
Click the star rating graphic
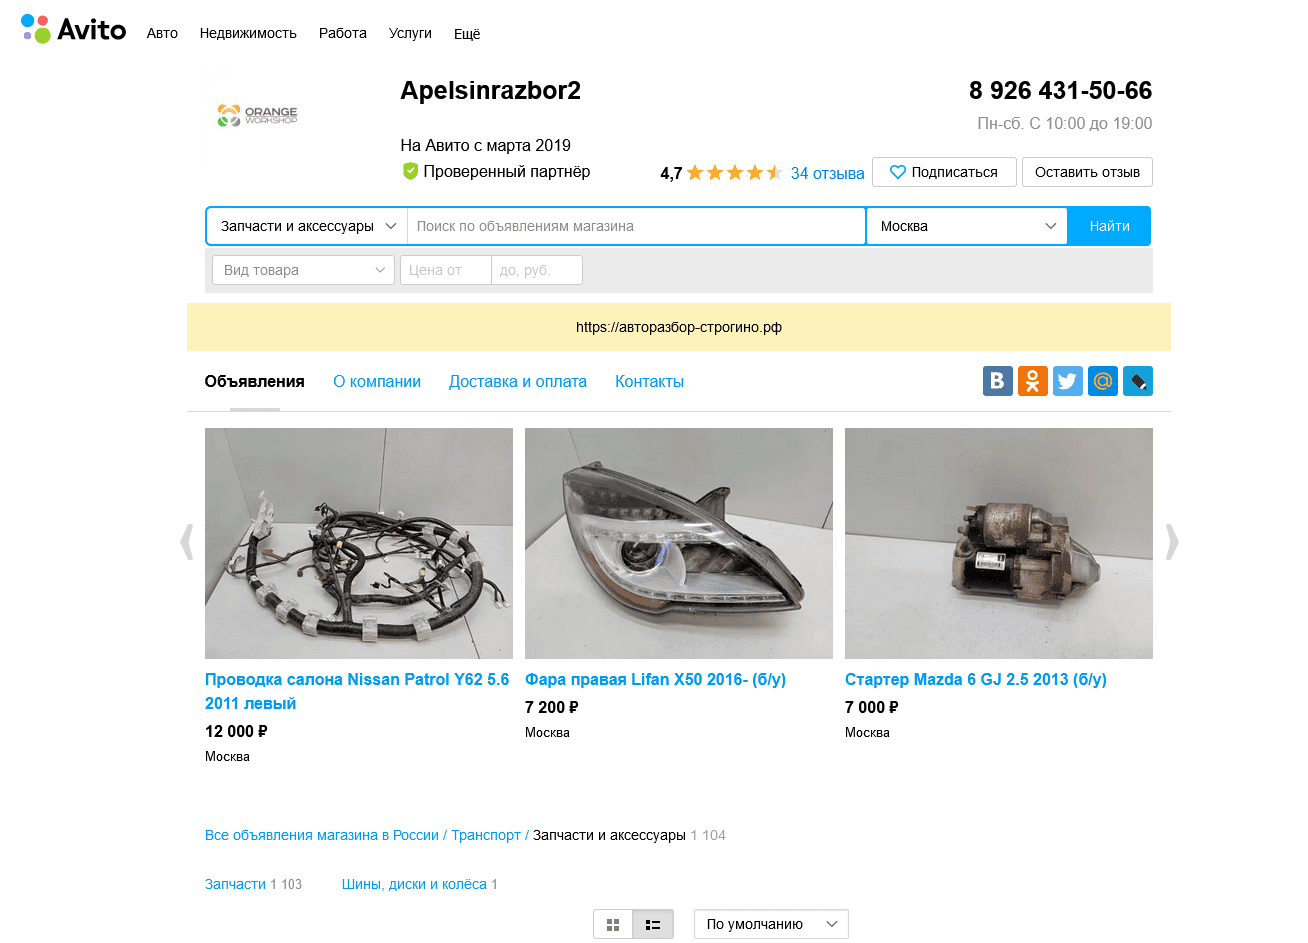735,173
